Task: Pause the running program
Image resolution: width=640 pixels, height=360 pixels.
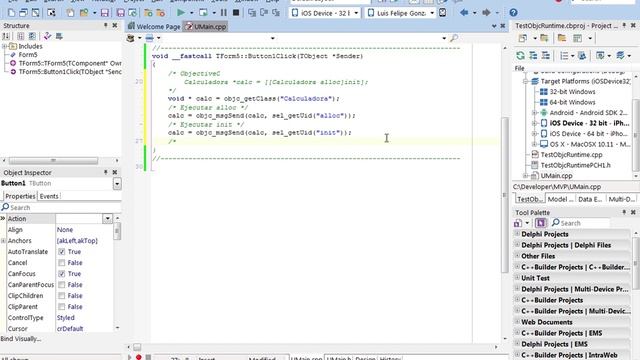Action: pos(224,13)
